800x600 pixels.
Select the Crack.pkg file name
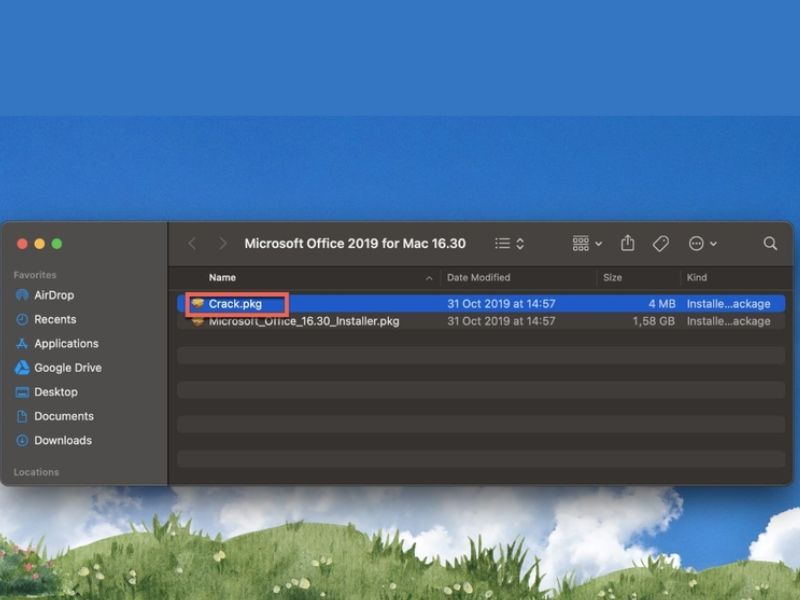[235, 304]
